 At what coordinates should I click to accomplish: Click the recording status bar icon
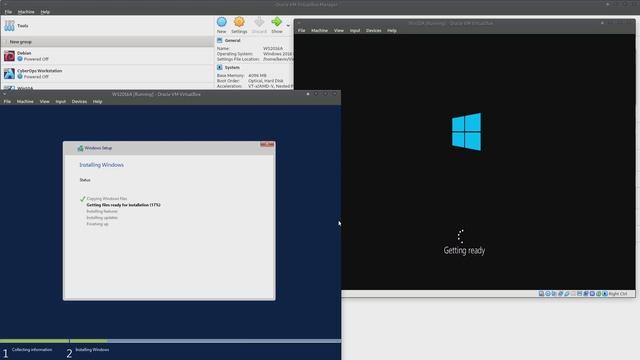[586, 293]
